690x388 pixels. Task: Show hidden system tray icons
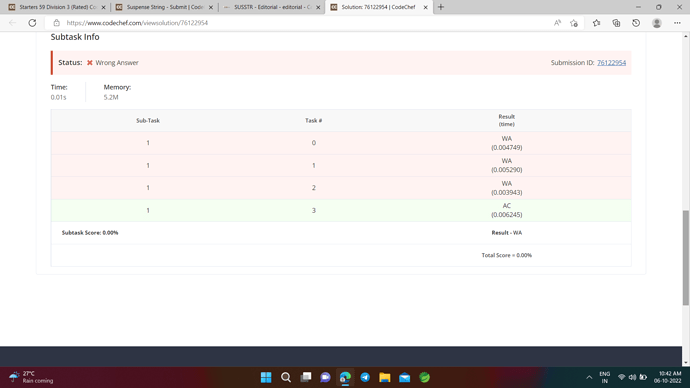[x=589, y=377]
